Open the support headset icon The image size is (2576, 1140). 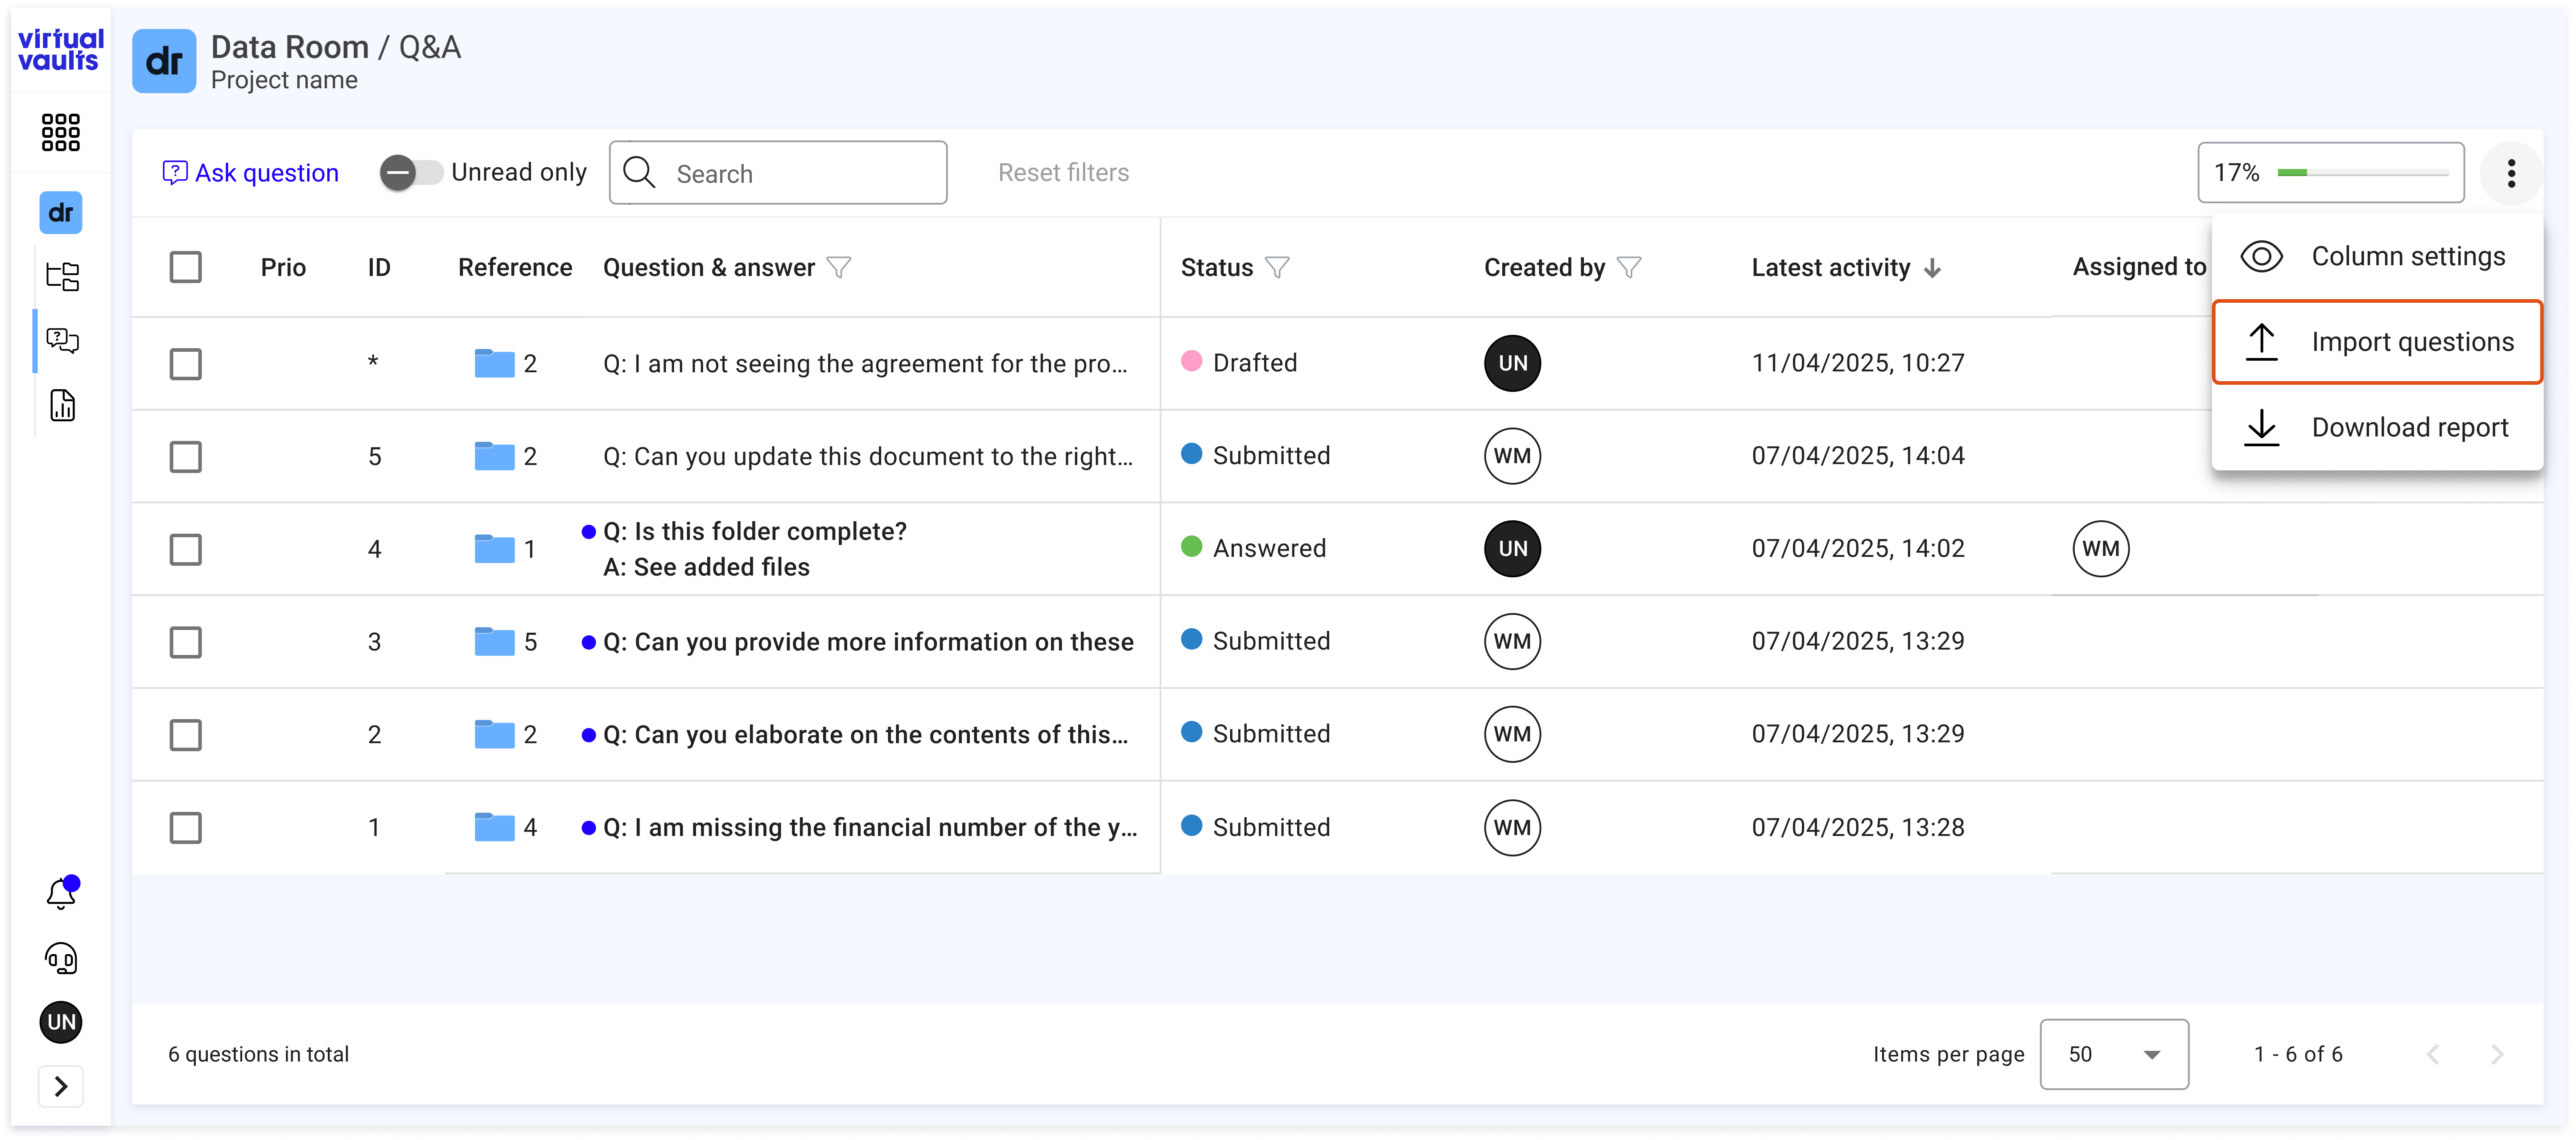(x=61, y=958)
